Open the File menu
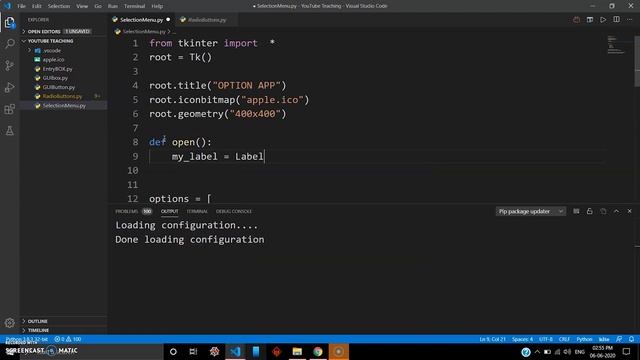Screen dimensions: 640x360 click(21, 6)
